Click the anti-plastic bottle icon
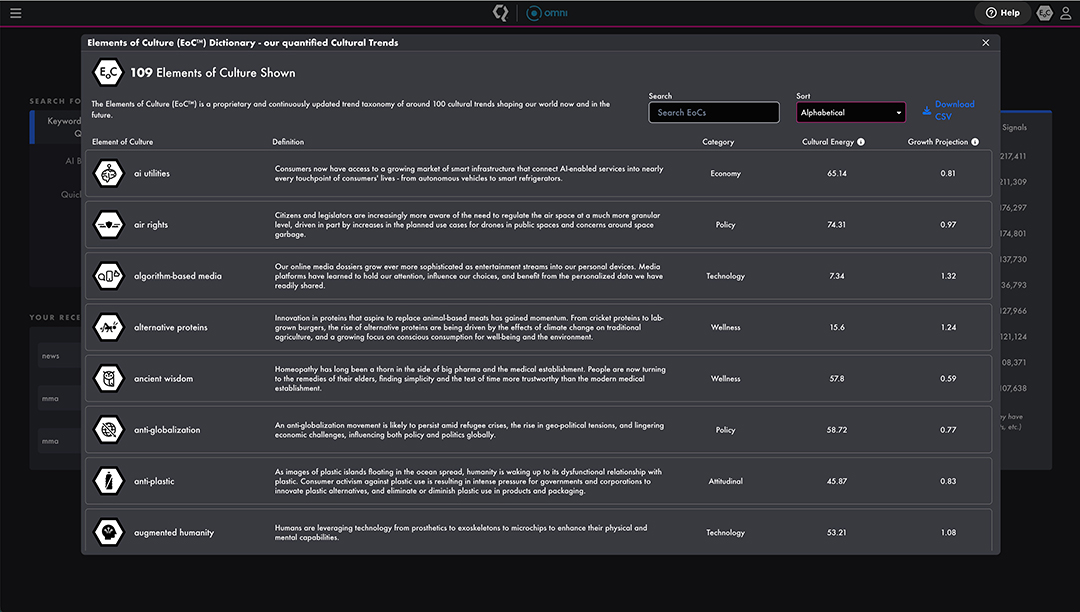The width and height of the screenshot is (1080, 612). click(108, 481)
